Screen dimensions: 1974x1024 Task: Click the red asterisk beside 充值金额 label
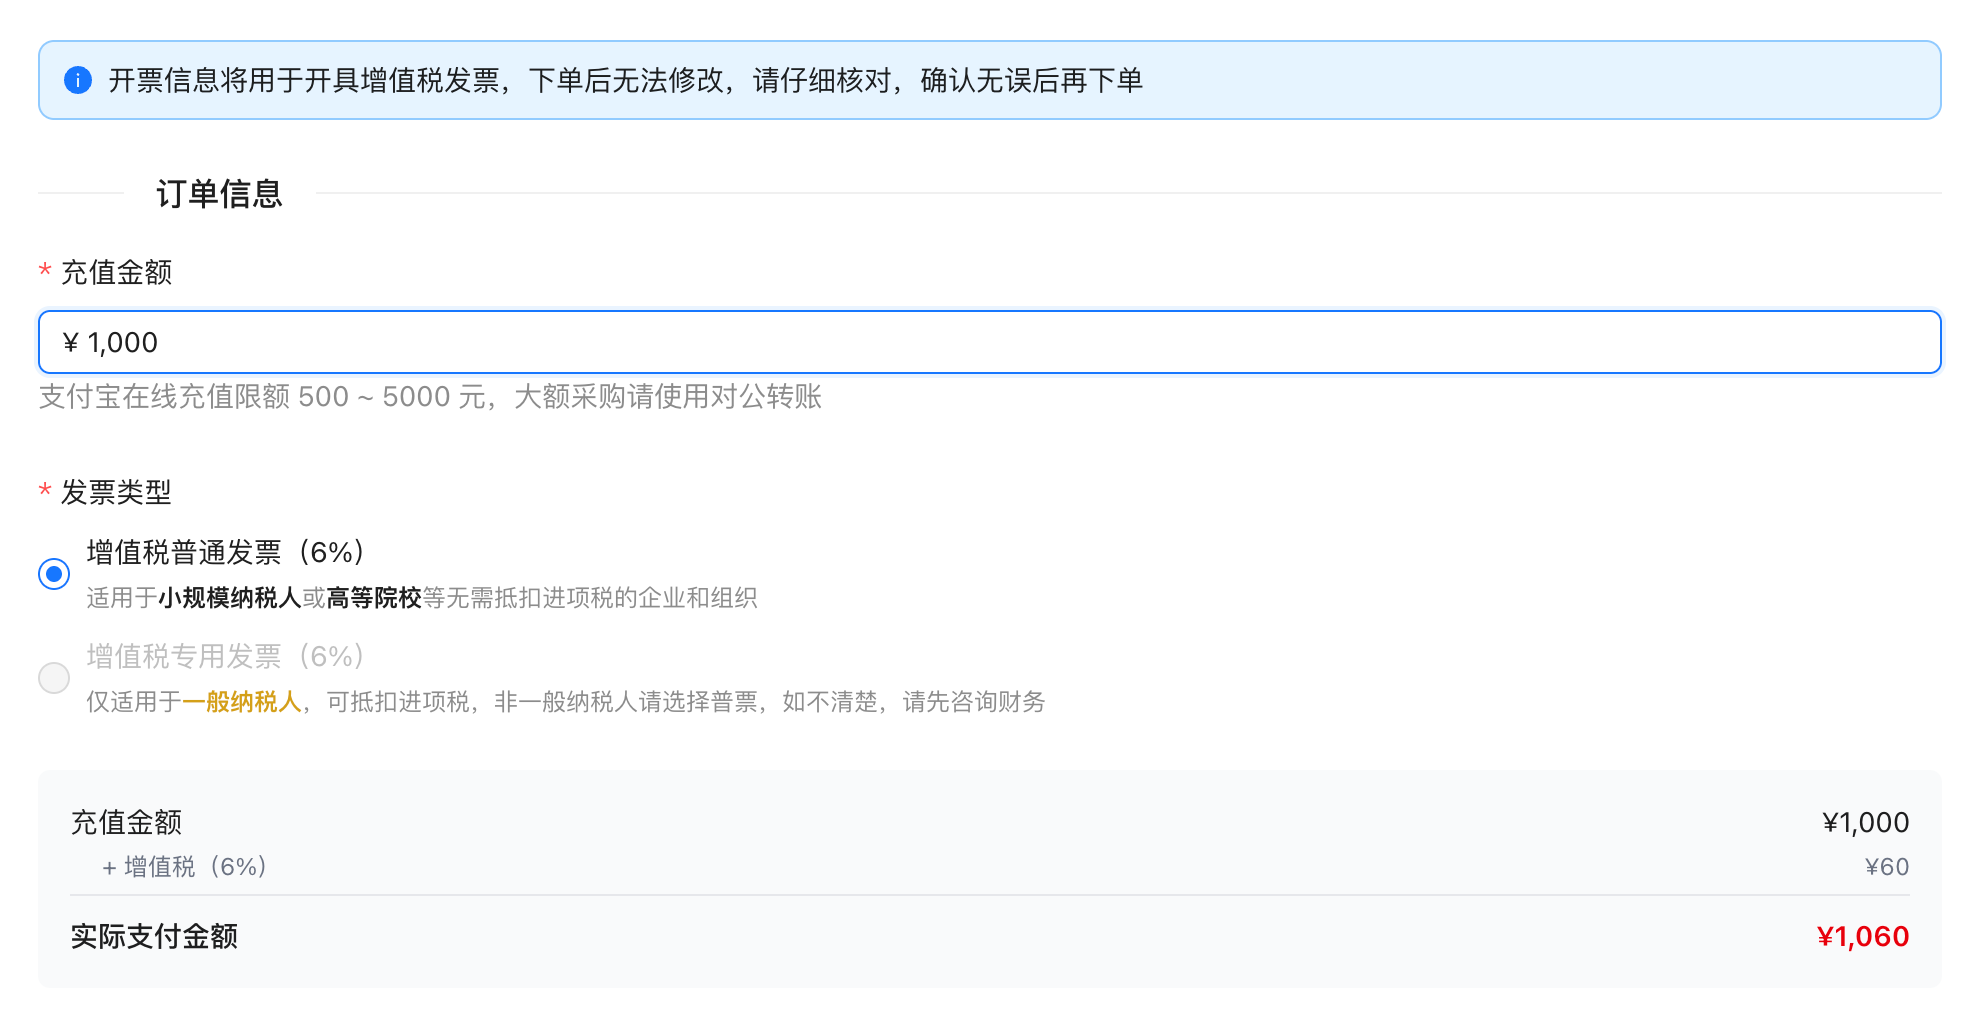click(x=45, y=271)
